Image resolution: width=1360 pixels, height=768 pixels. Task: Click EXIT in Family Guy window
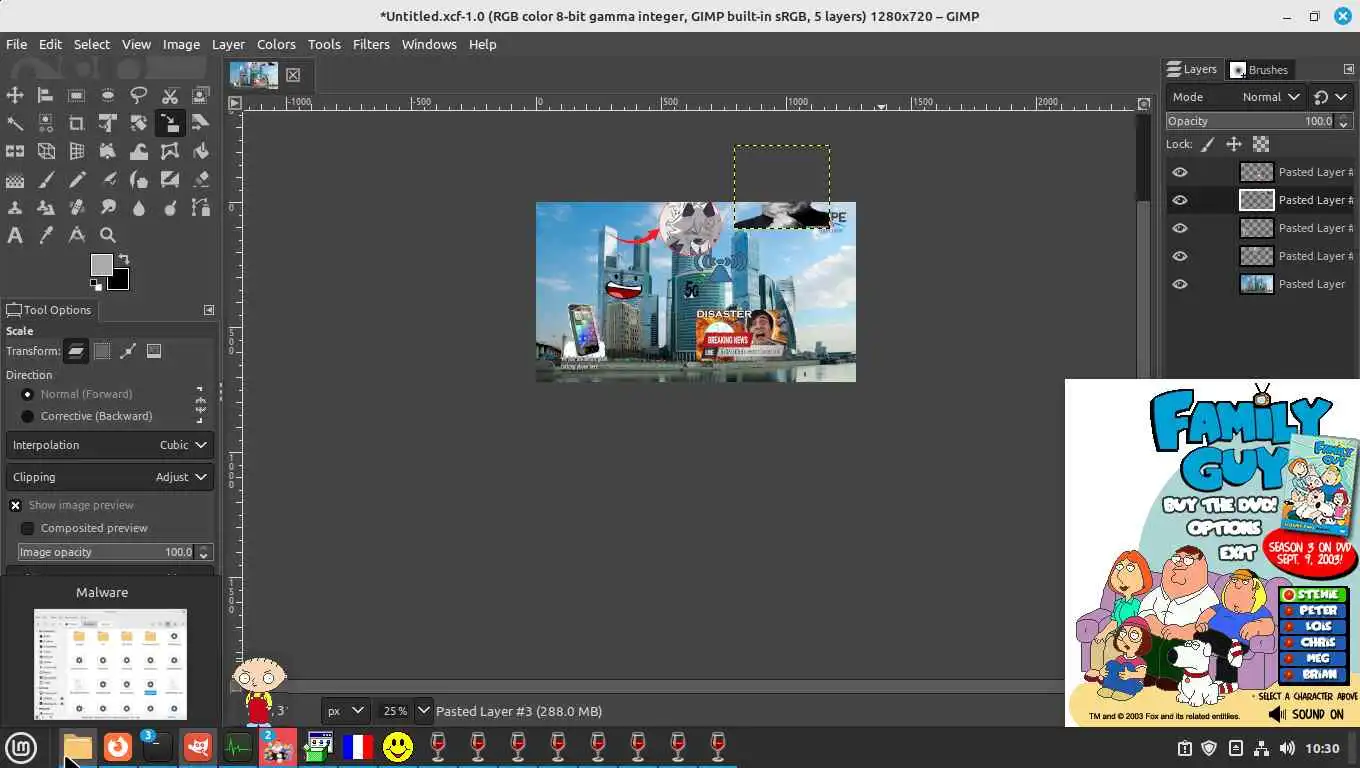pos(1238,552)
